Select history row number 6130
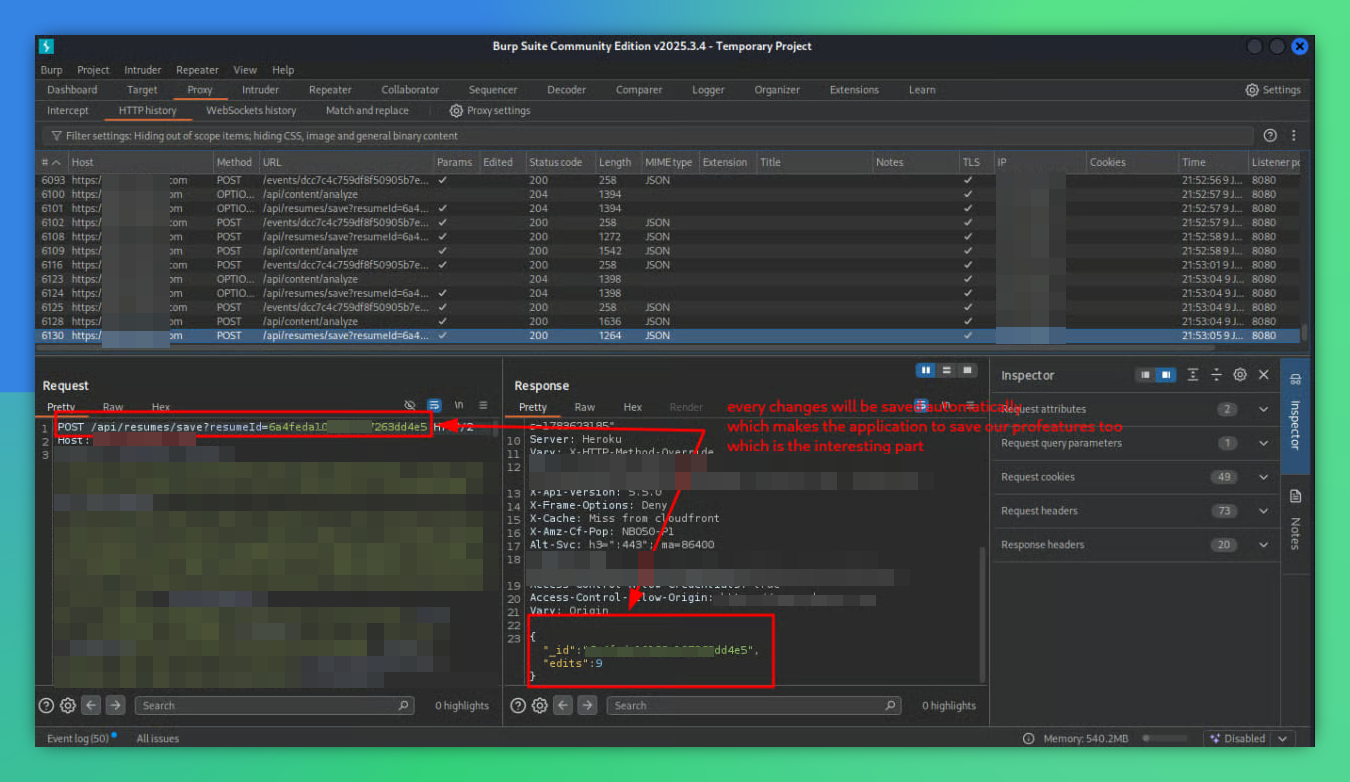 tap(668, 336)
